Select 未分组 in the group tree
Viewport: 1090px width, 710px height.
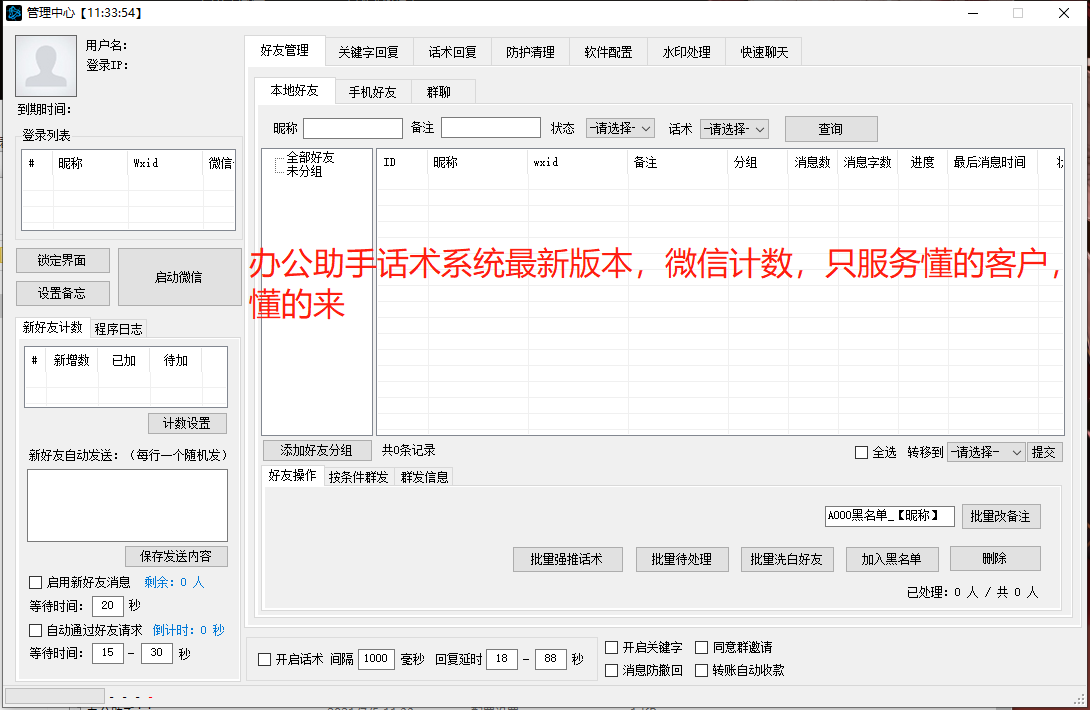[x=304, y=171]
